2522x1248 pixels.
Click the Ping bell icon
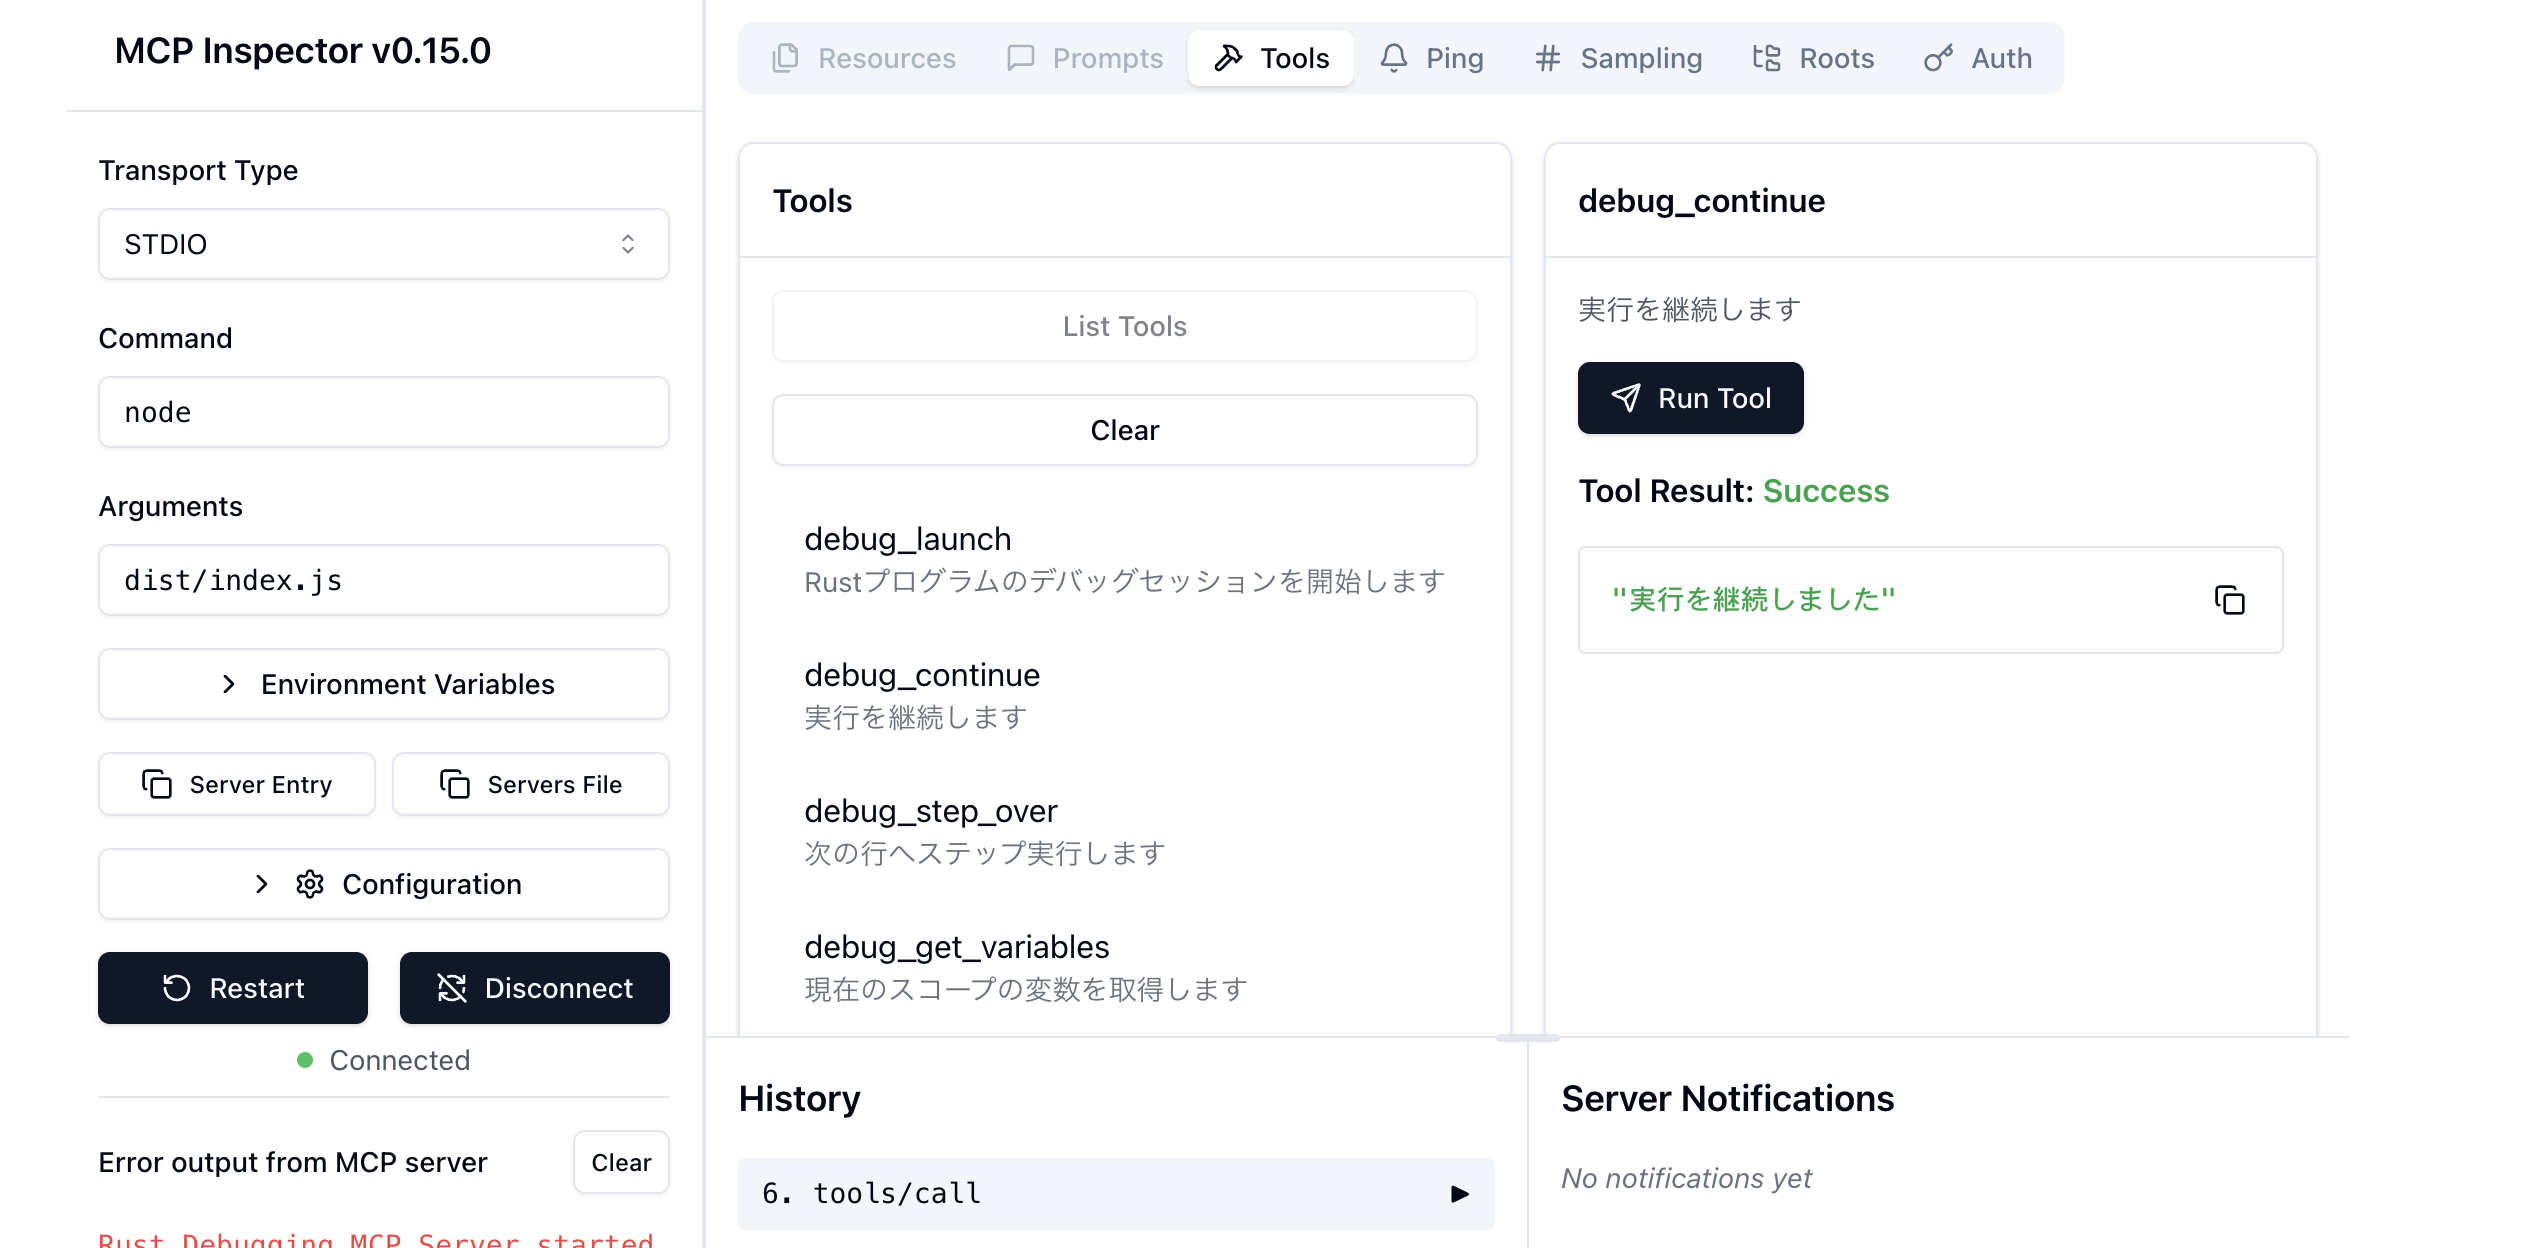(1394, 58)
